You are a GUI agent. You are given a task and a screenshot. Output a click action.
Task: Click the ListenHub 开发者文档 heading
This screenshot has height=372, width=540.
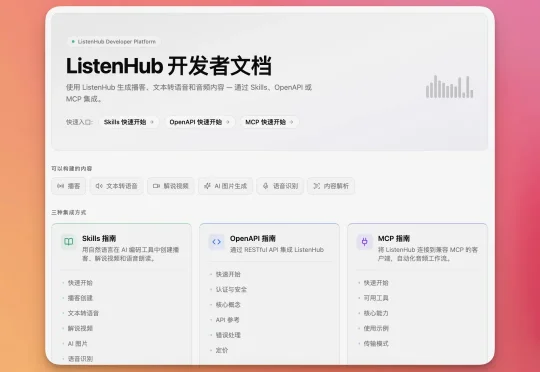pos(169,66)
